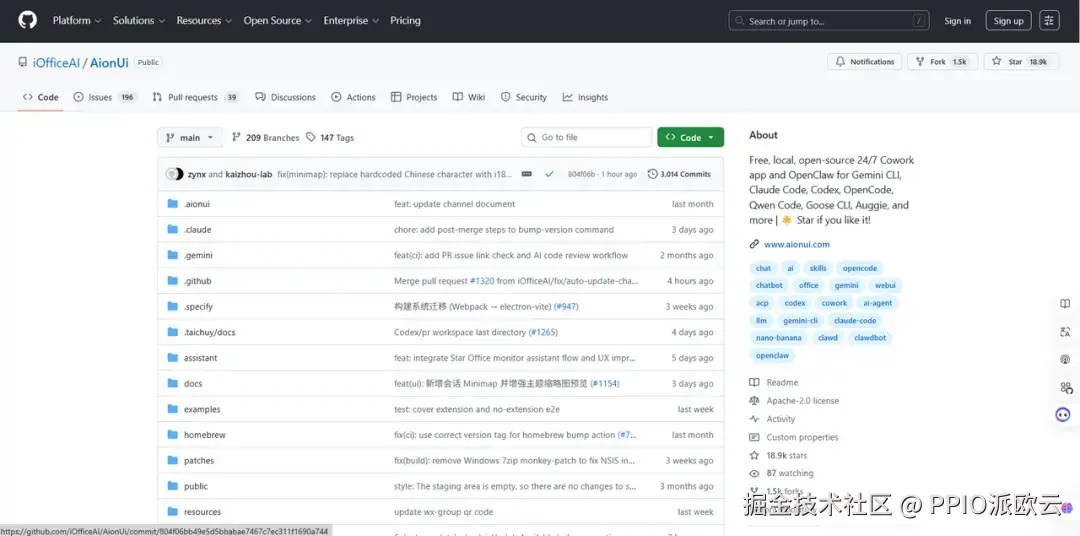This screenshot has width=1080, height=536.
Task: Open the .github folder icon
Action: (172, 281)
